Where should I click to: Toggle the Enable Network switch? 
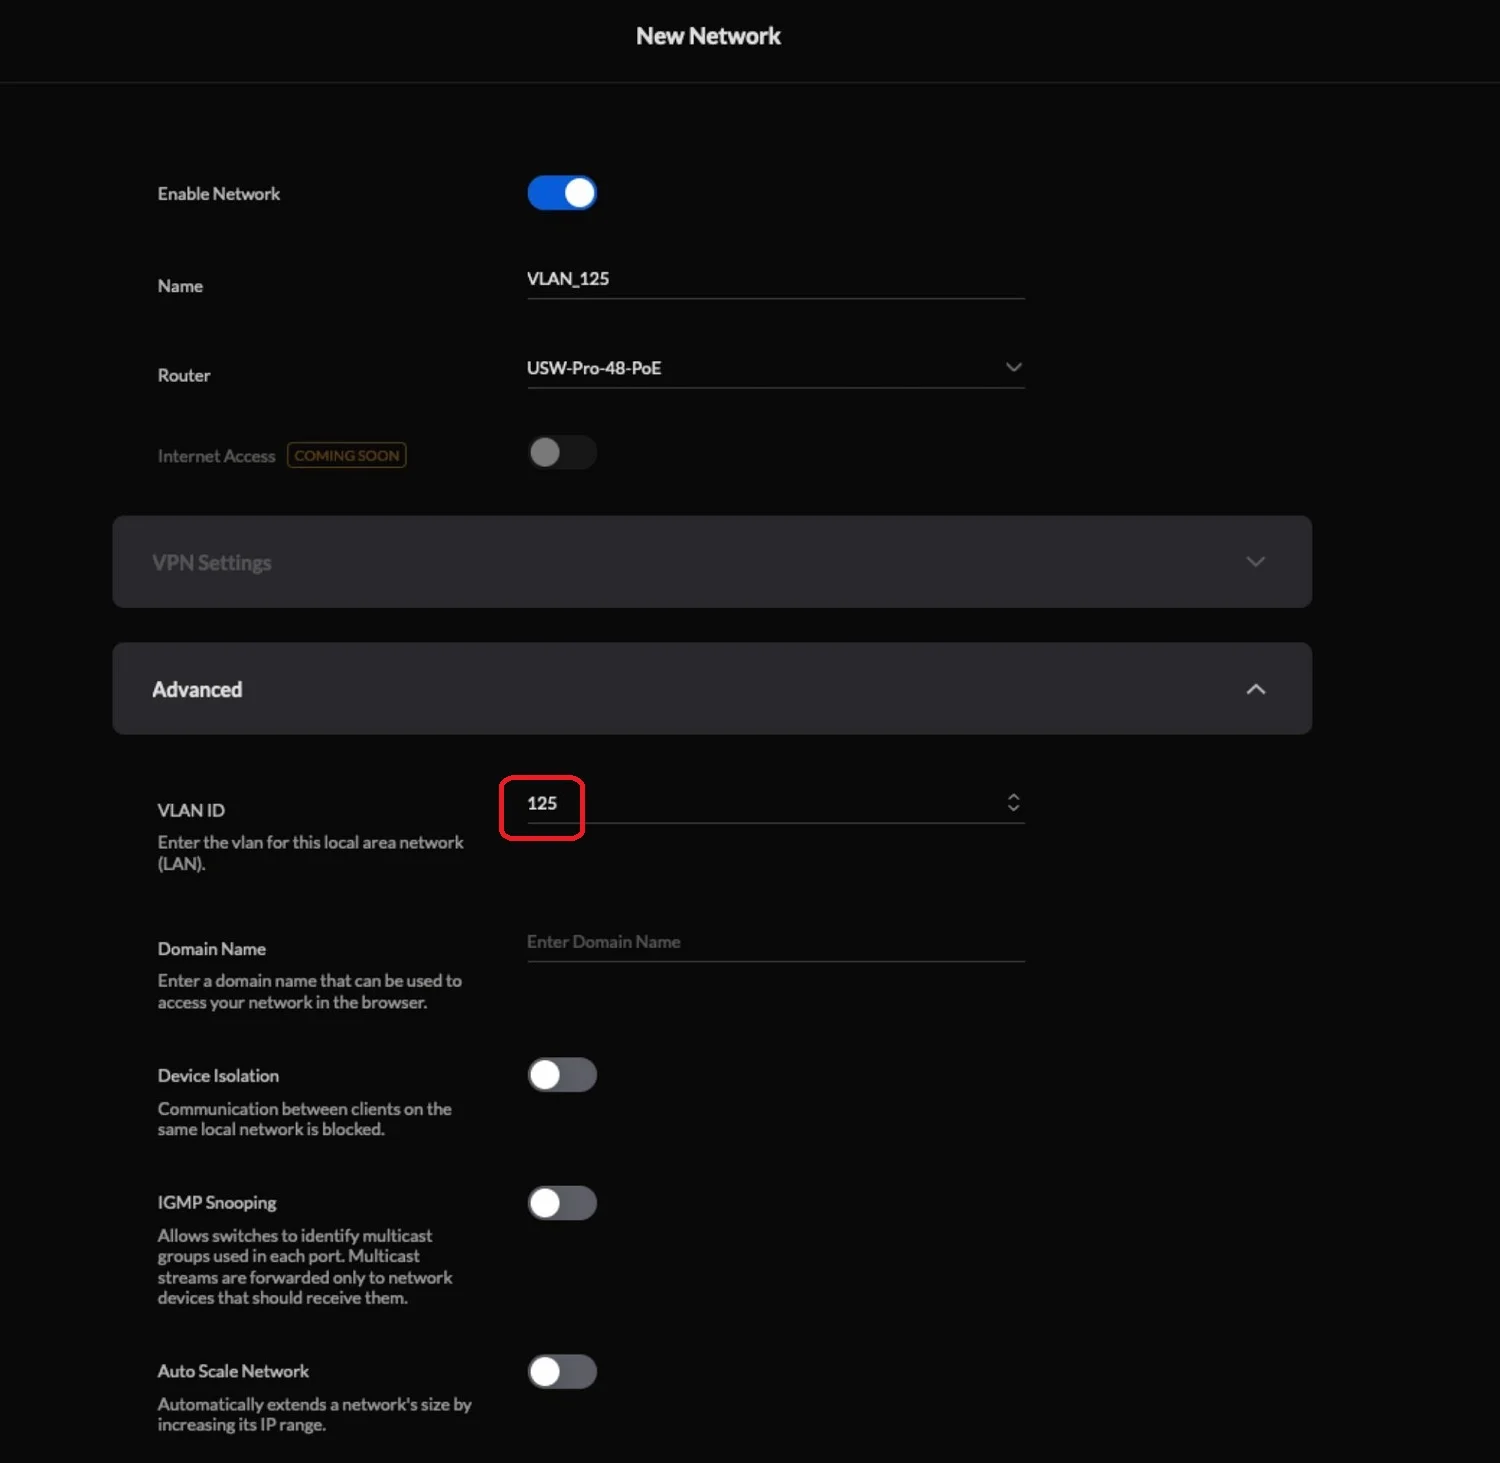coord(562,193)
